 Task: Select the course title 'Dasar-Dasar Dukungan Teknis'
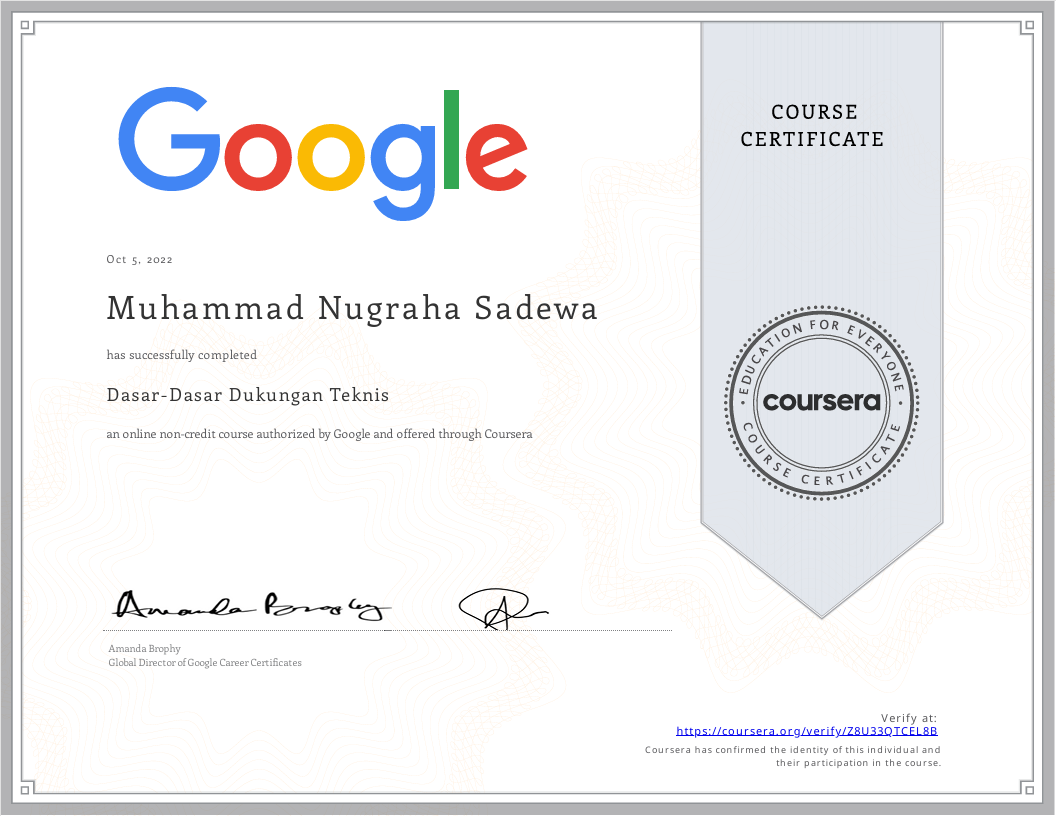click(248, 395)
